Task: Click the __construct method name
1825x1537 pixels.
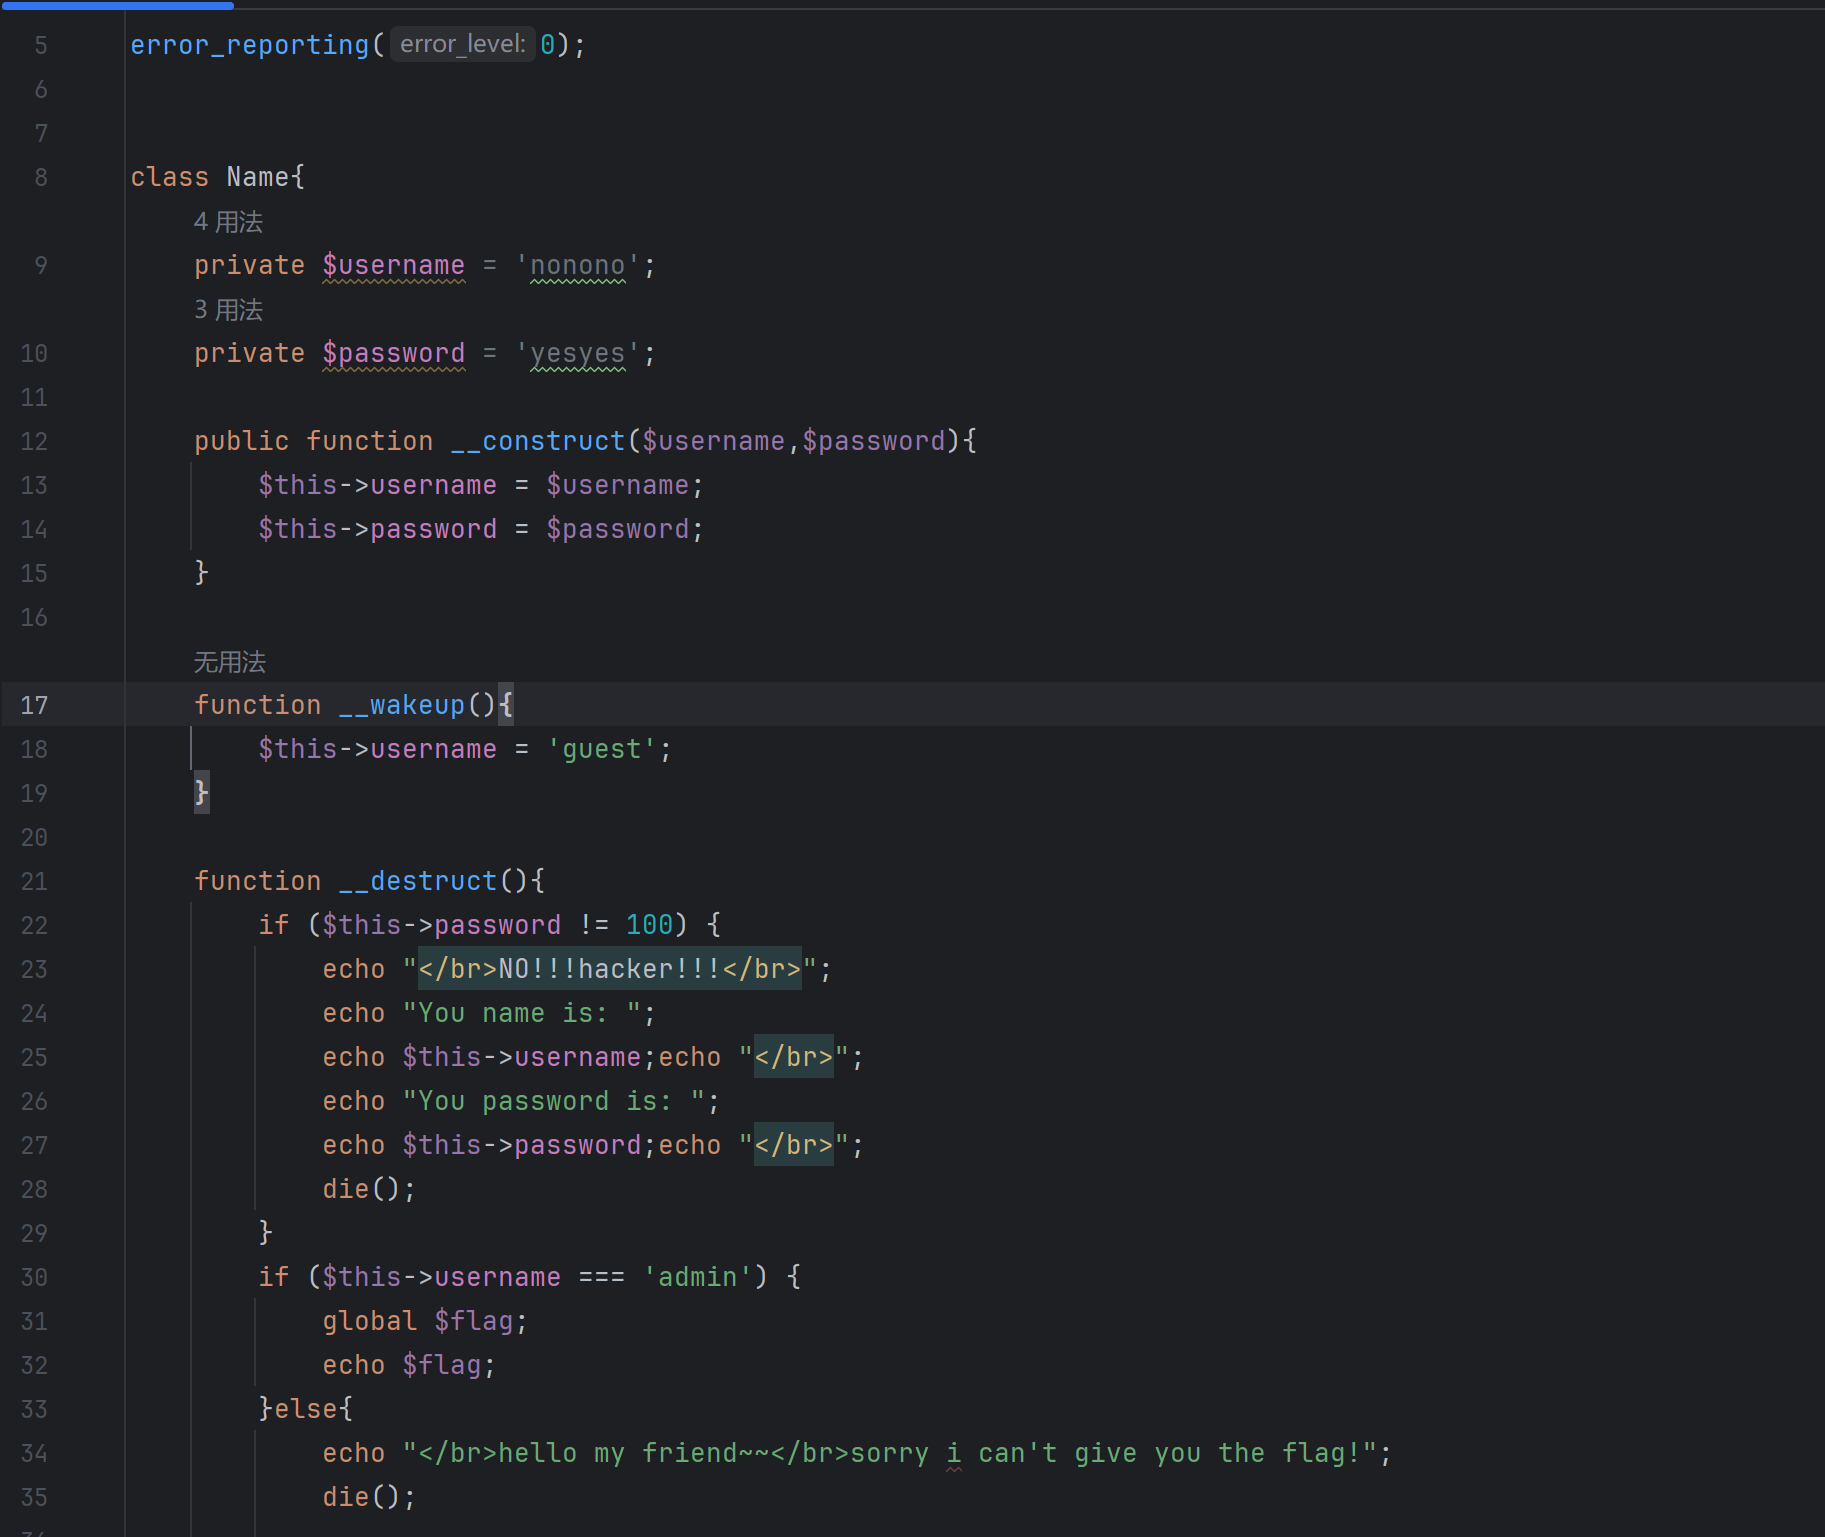Action: [538, 442]
